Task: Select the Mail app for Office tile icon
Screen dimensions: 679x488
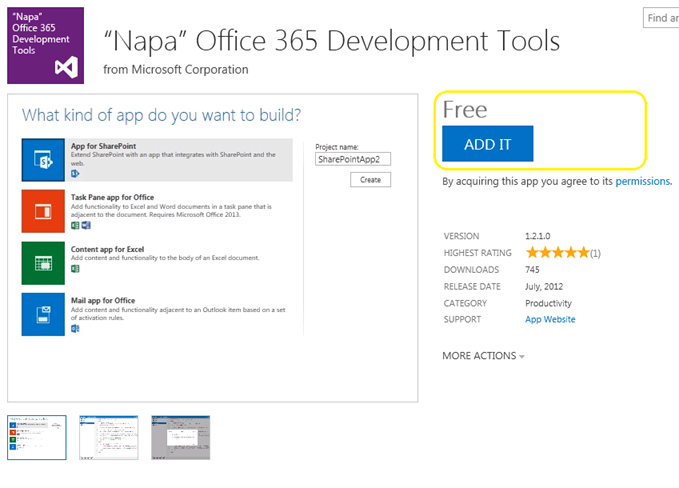Action: [43, 314]
